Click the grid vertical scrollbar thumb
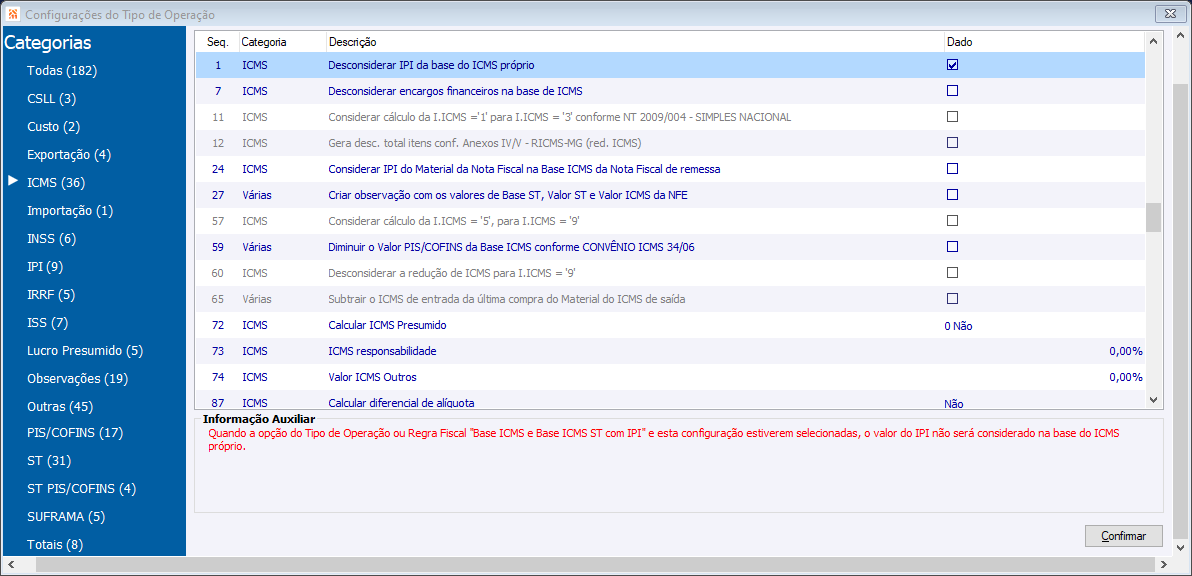Viewport: 1192px width, 576px height. pos(1152,217)
